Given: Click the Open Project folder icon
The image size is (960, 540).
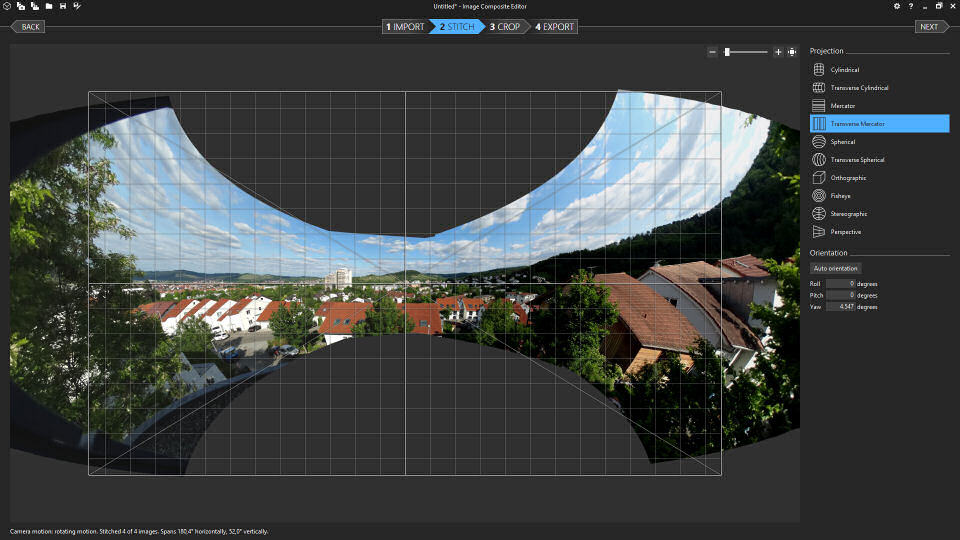Looking at the screenshot, I should click(48, 6).
